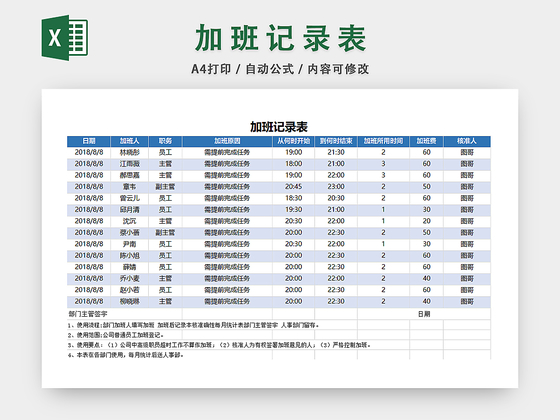560x420 pixels.
Task: Click the 23:00 end time cell
Action: [336, 187]
